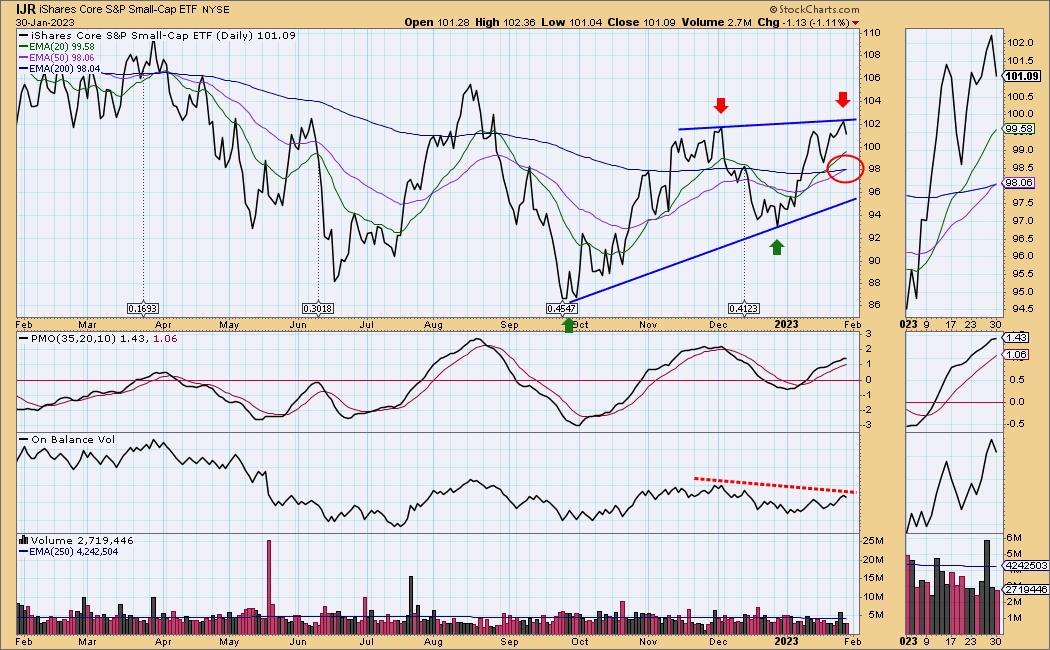Select the 30-Jan-2023 date label

pyautogui.click(x=45, y=22)
